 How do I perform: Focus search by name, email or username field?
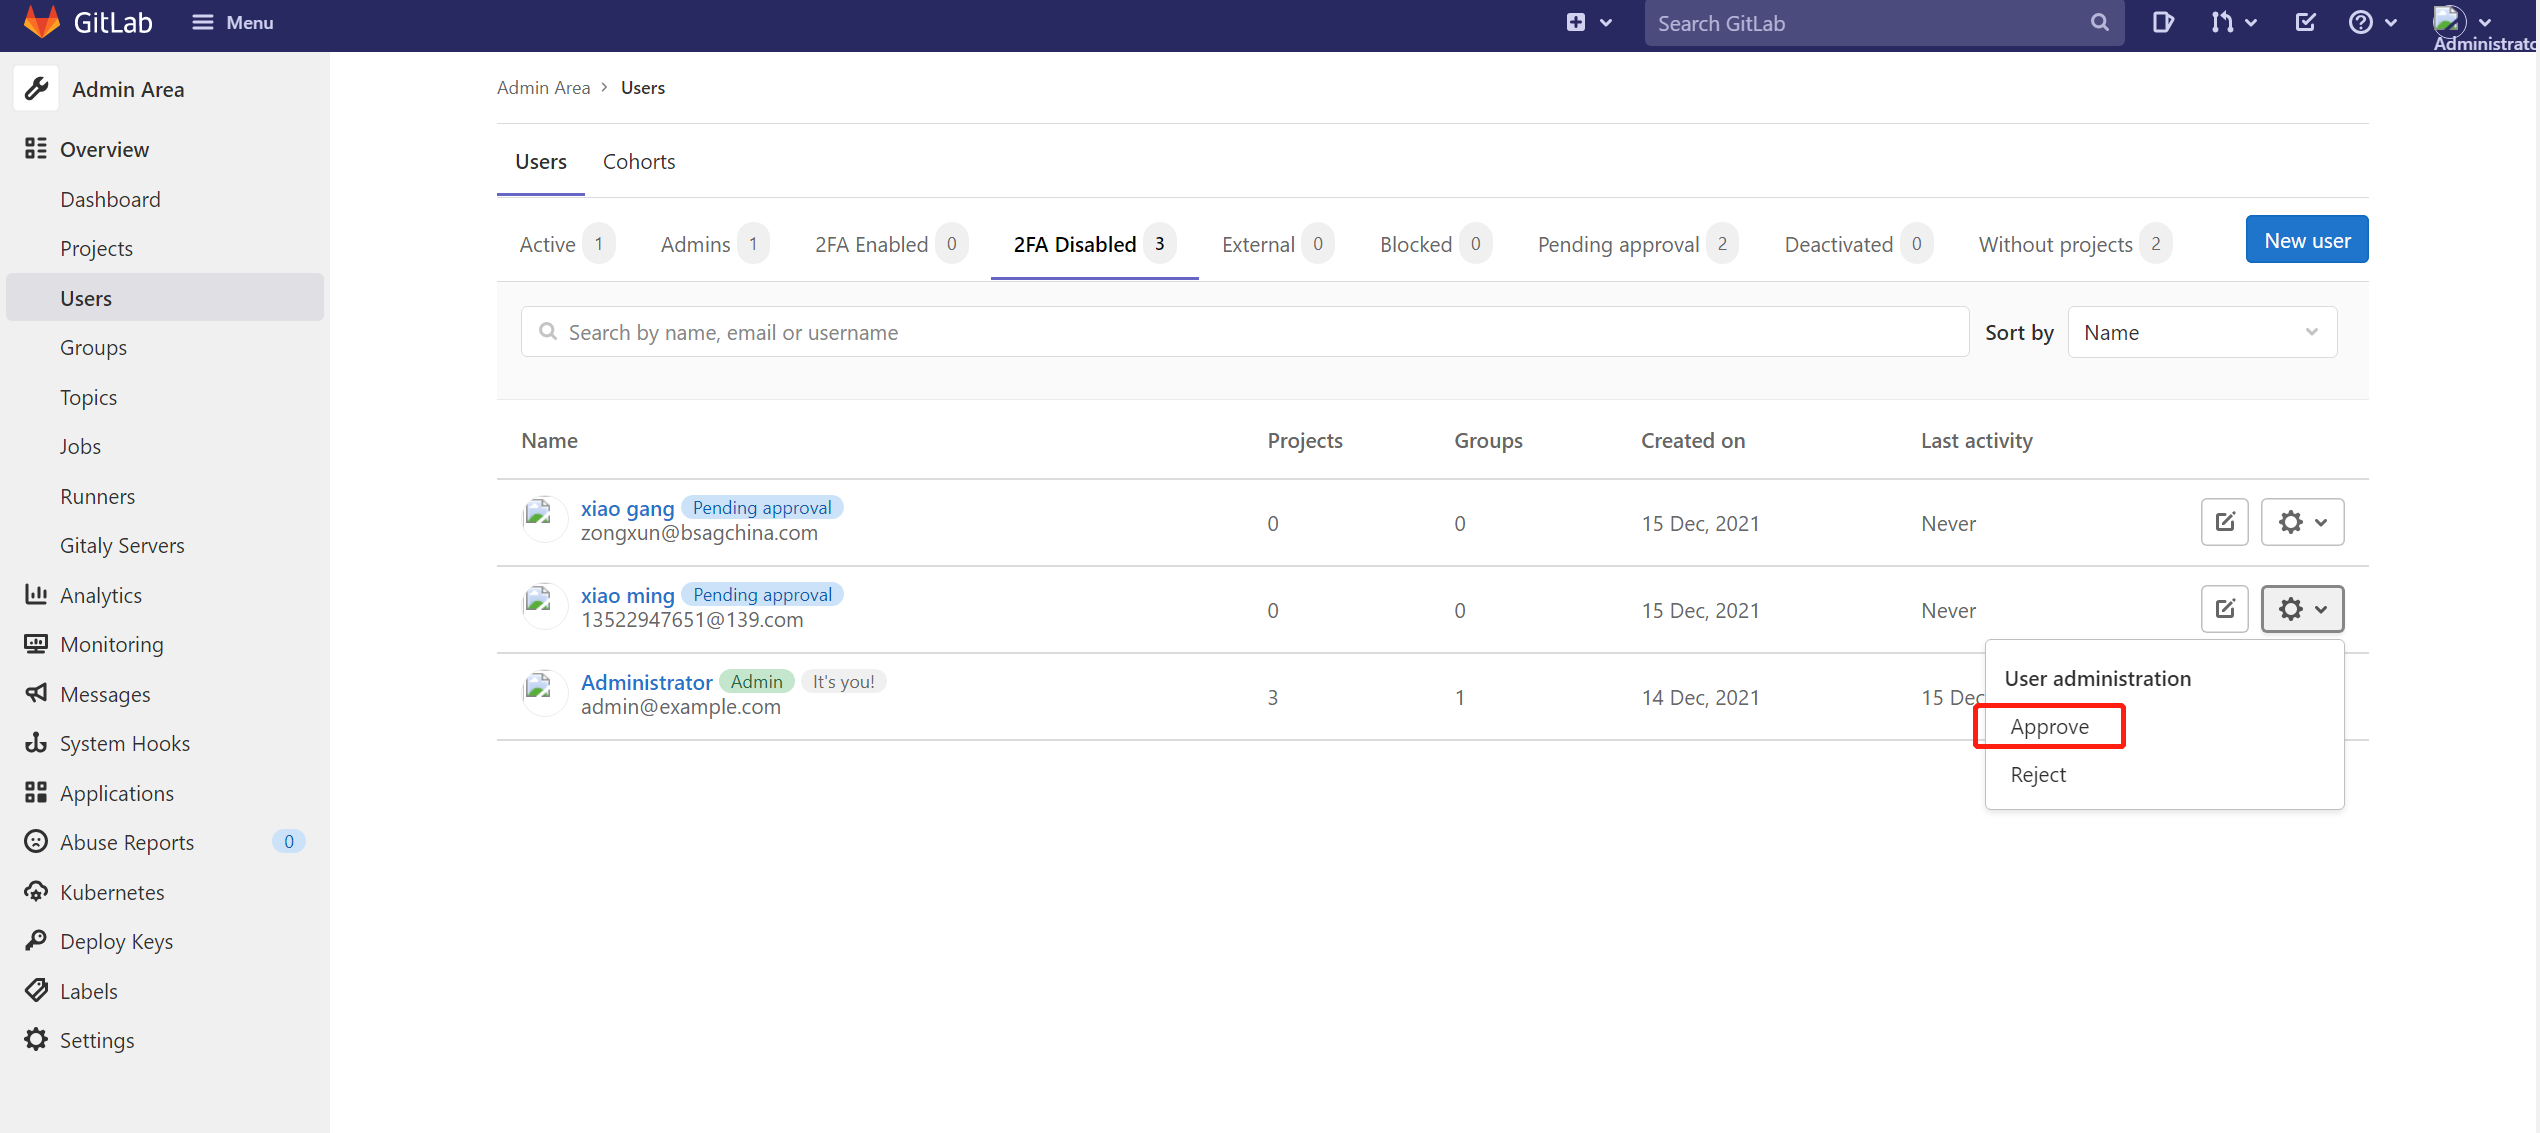tap(1245, 332)
